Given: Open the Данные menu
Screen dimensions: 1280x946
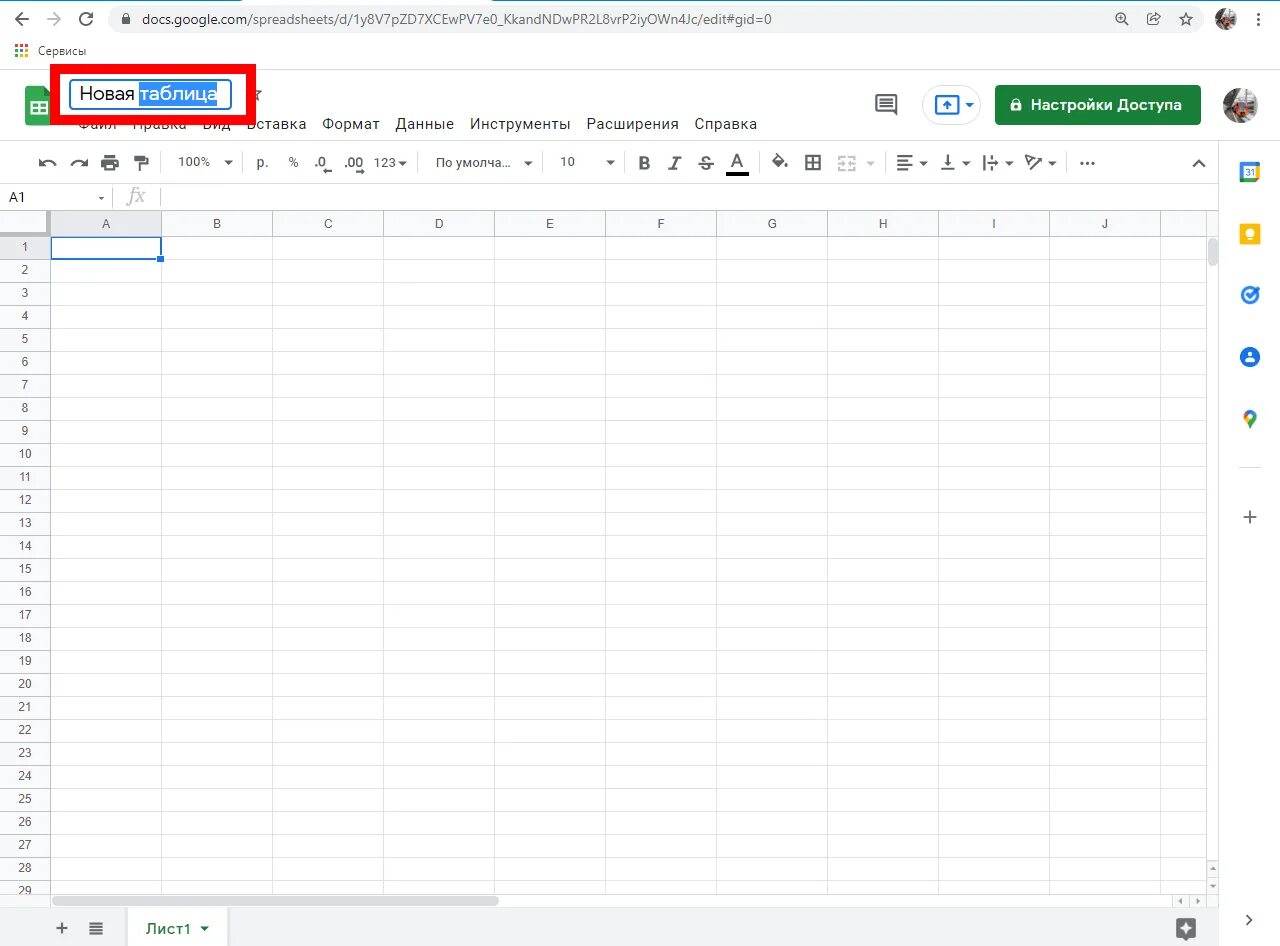Looking at the screenshot, I should coord(425,124).
